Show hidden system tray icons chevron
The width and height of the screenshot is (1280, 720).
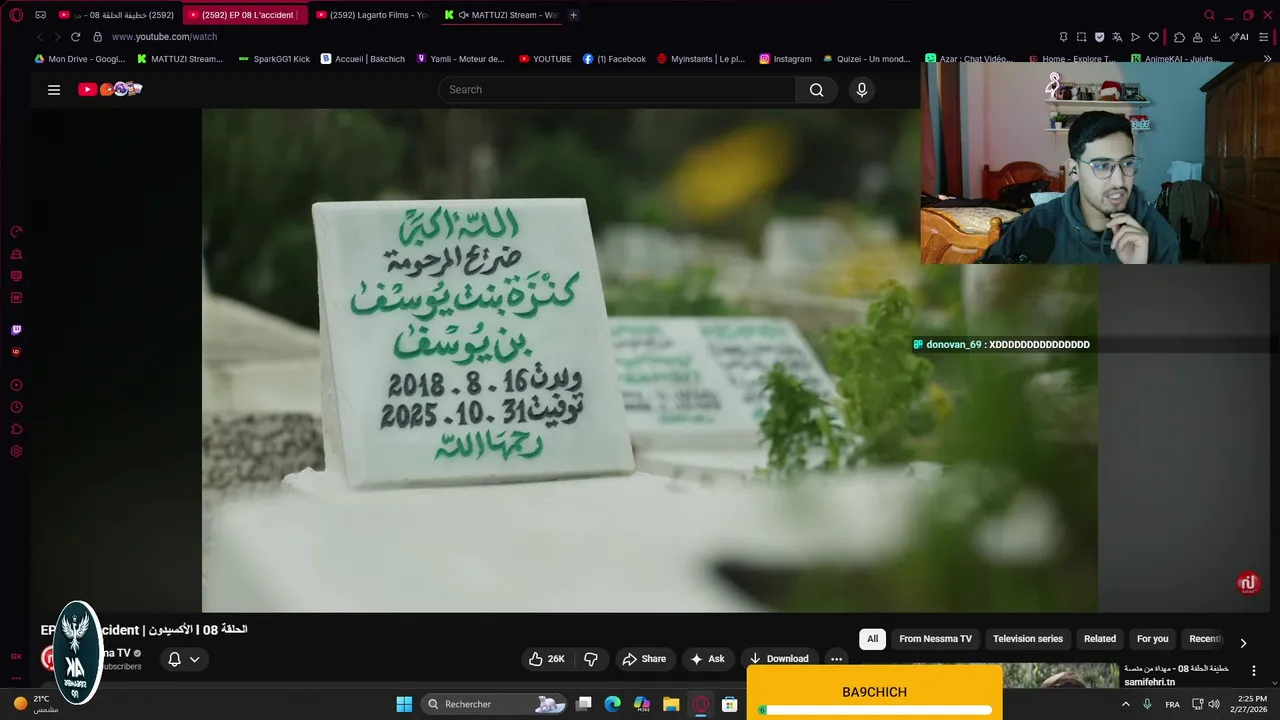[1126, 704]
